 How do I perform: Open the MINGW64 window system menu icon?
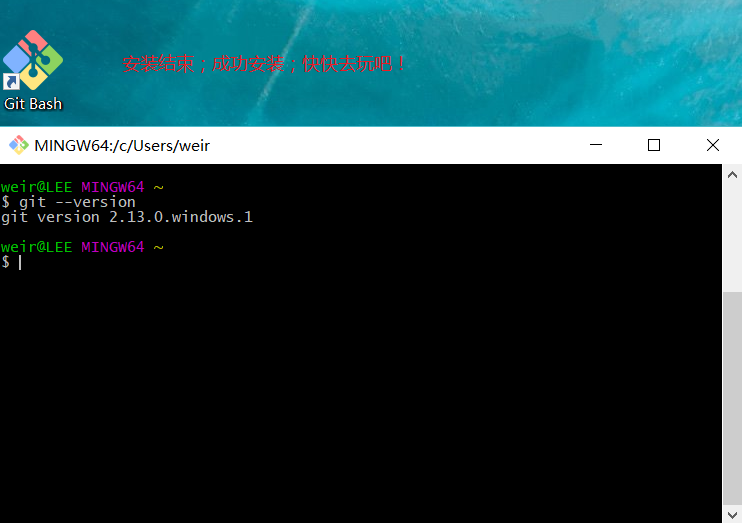coord(19,145)
